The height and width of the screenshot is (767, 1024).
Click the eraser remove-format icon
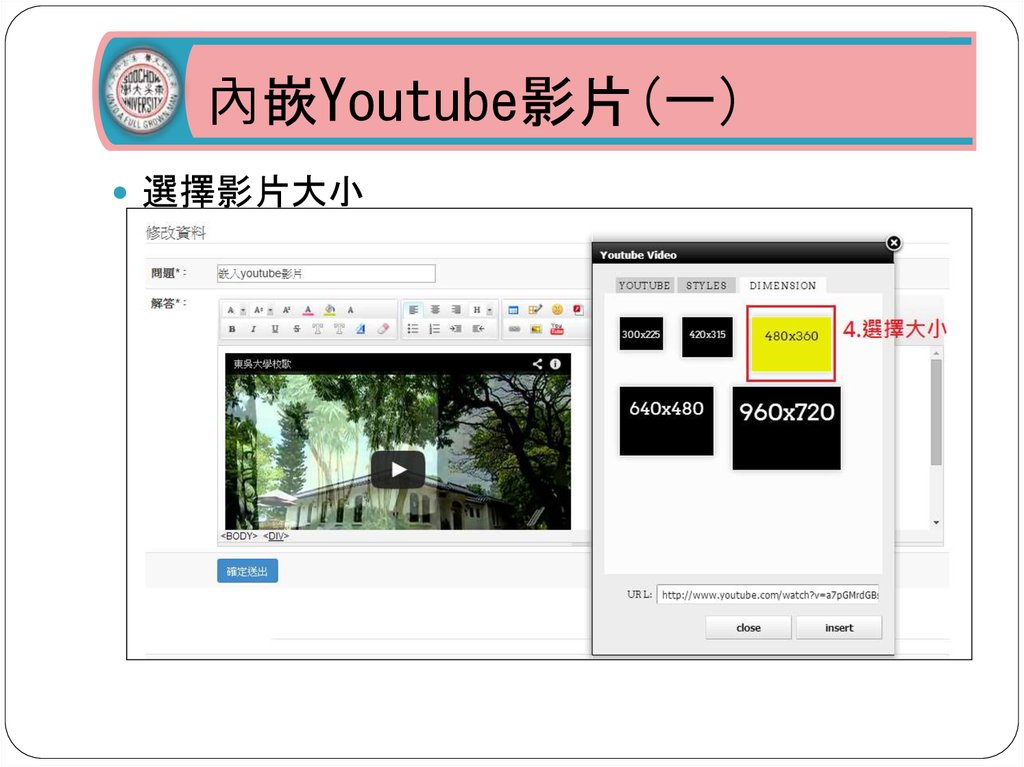pos(383,329)
